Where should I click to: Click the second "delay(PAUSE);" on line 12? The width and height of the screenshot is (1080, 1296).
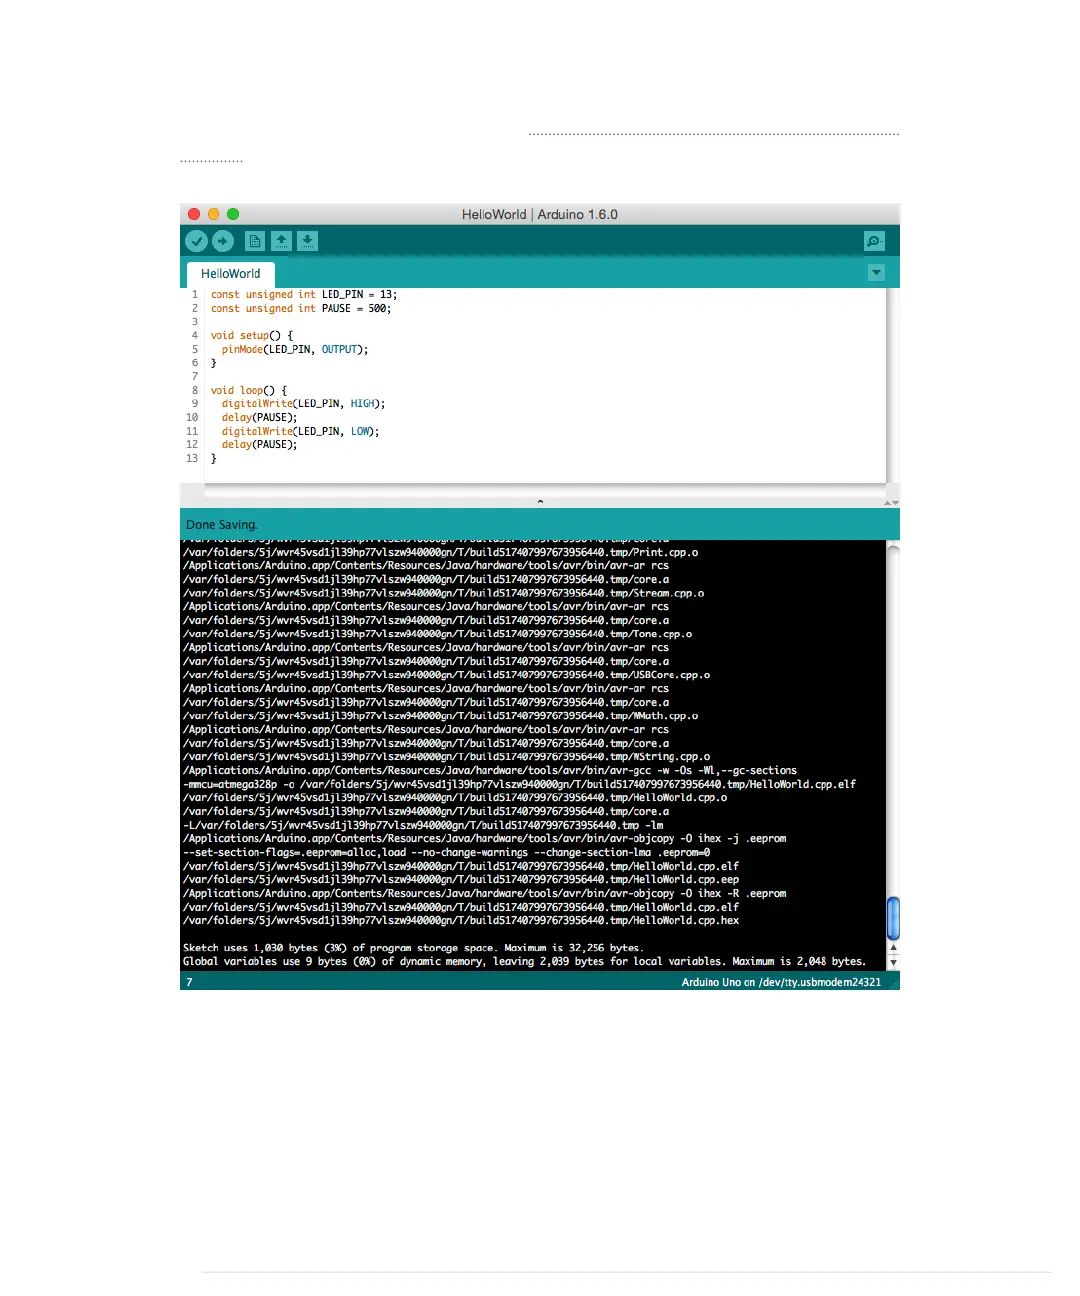259,445
